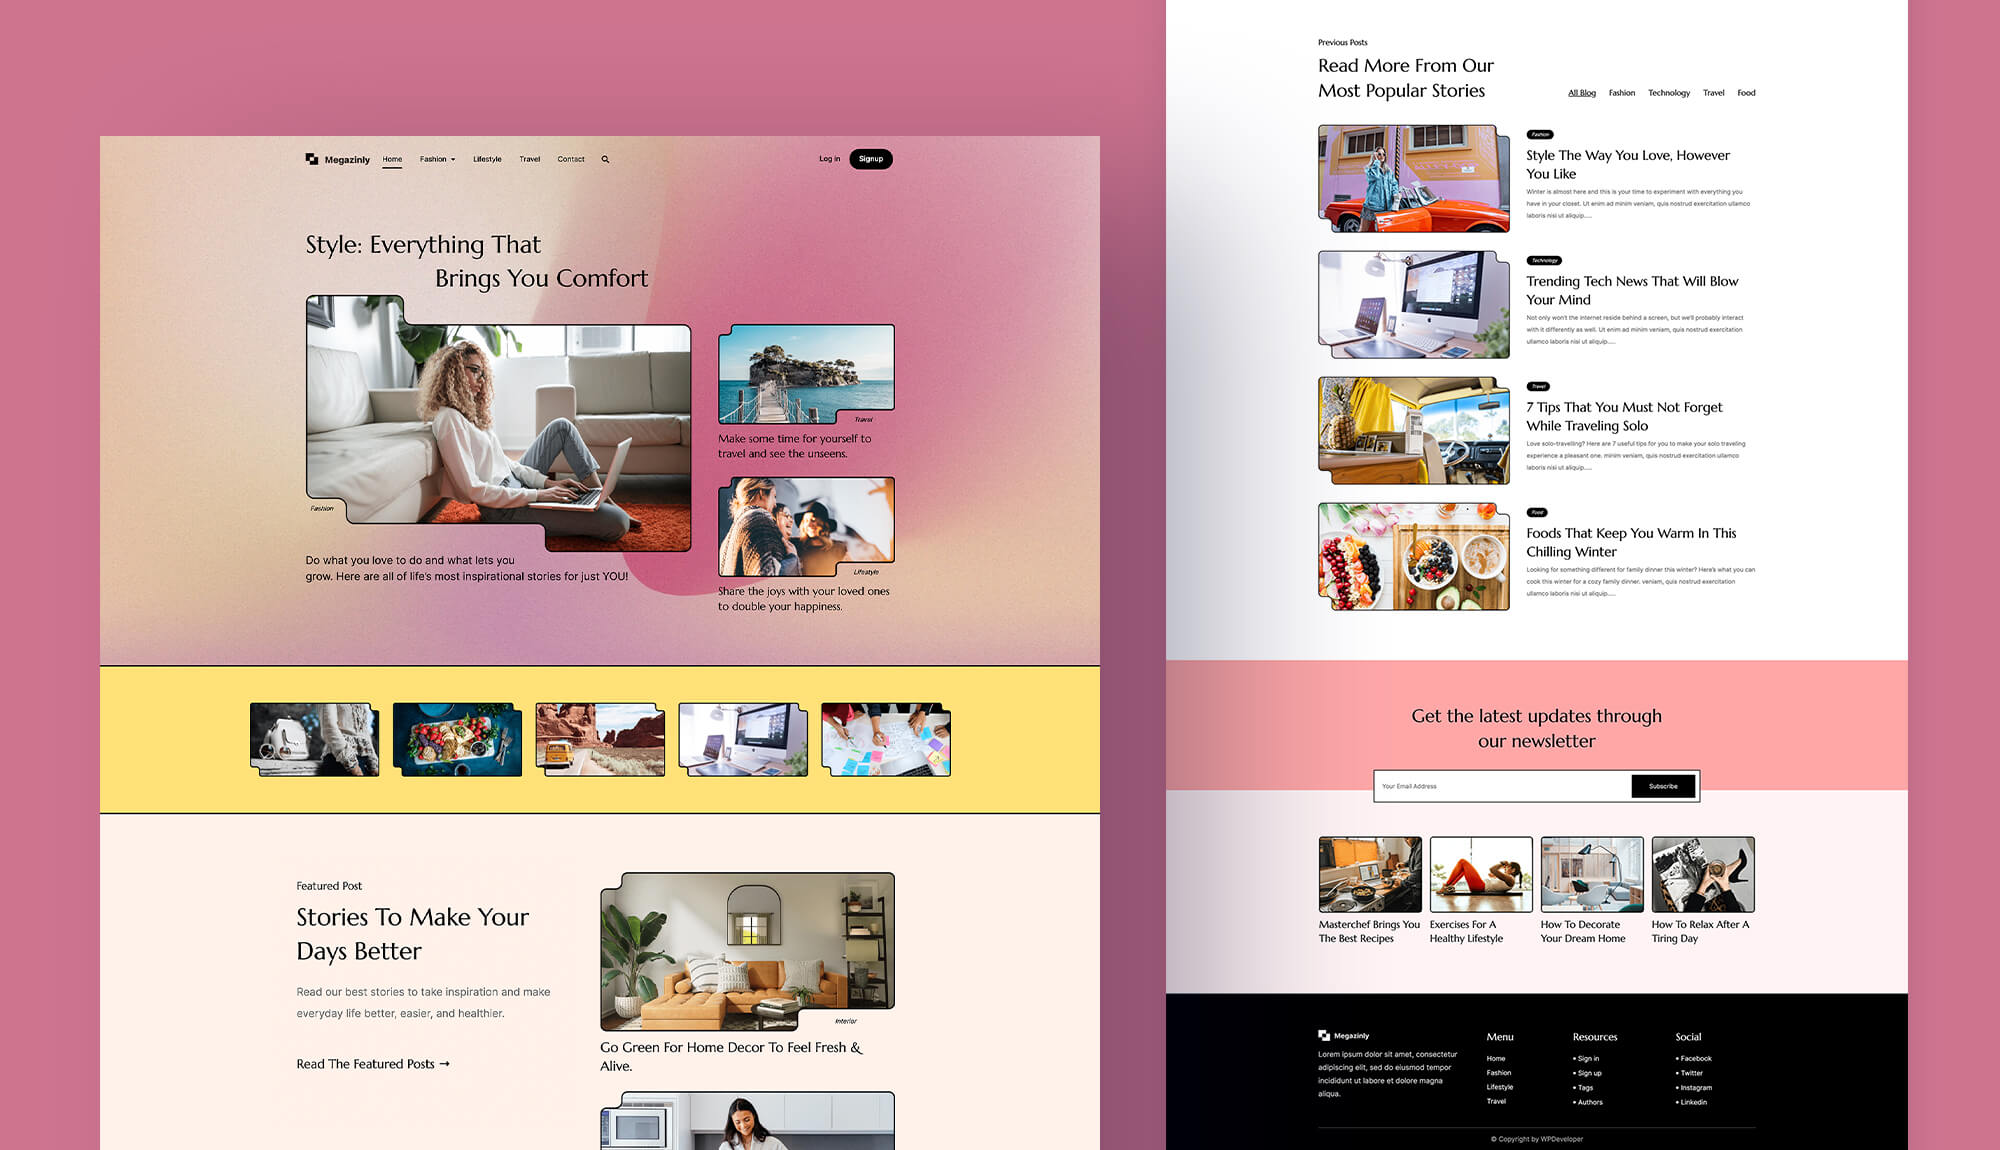Screen dimensions: 2000x1150
Task: Open the How To Decorate Your Dream Home thumbnail
Action: click(x=1592, y=873)
